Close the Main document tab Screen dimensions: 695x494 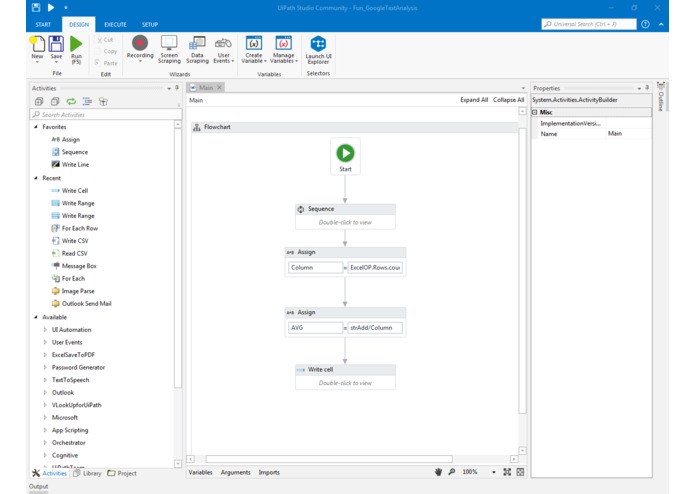click(x=219, y=88)
